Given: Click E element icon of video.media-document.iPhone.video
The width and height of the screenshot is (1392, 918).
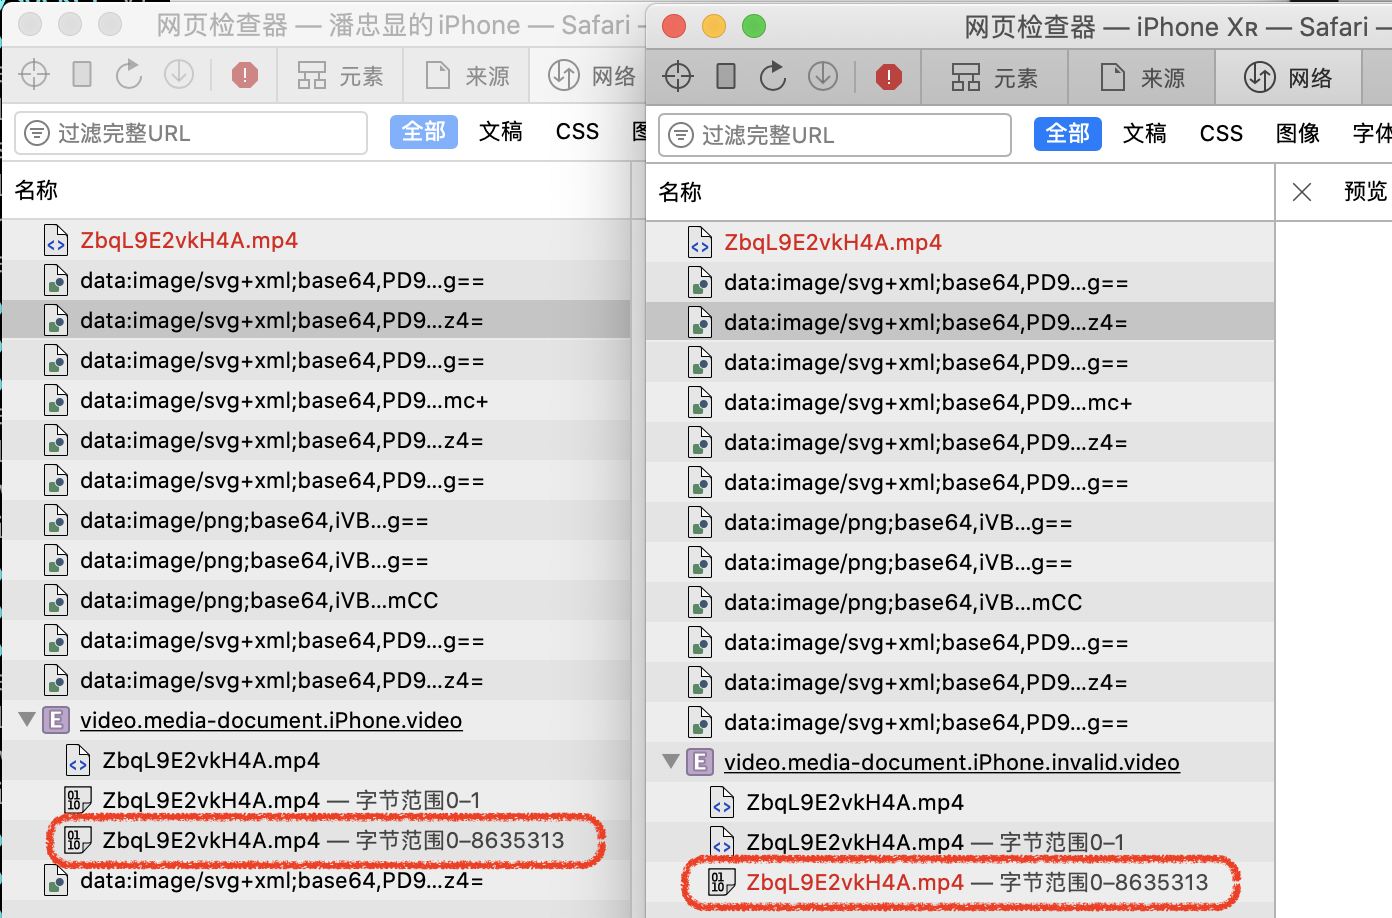Looking at the screenshot, I should pos(56,720).
